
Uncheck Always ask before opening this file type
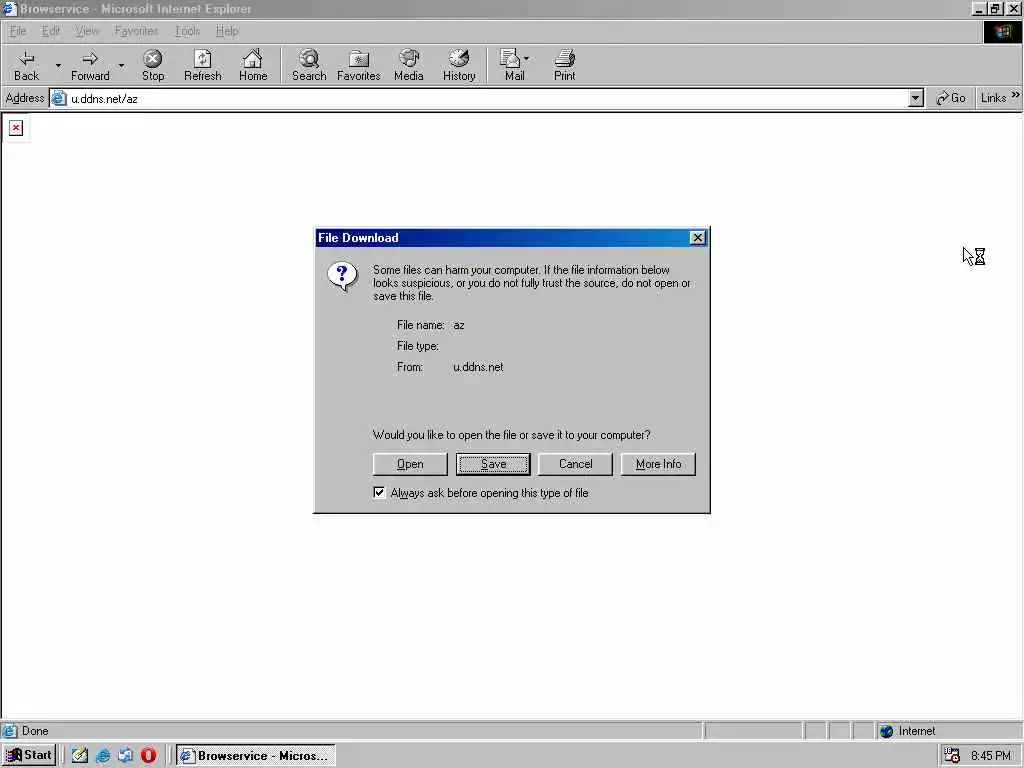click(379, 492)
